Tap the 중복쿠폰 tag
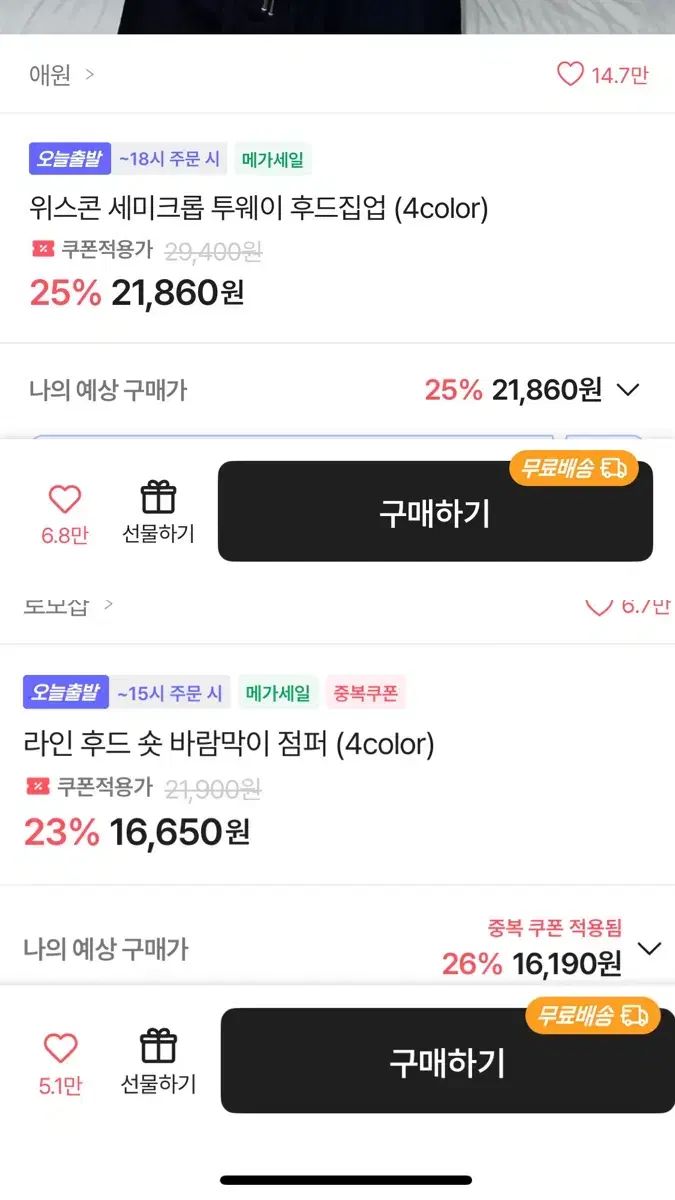 [x=365, y=692]
